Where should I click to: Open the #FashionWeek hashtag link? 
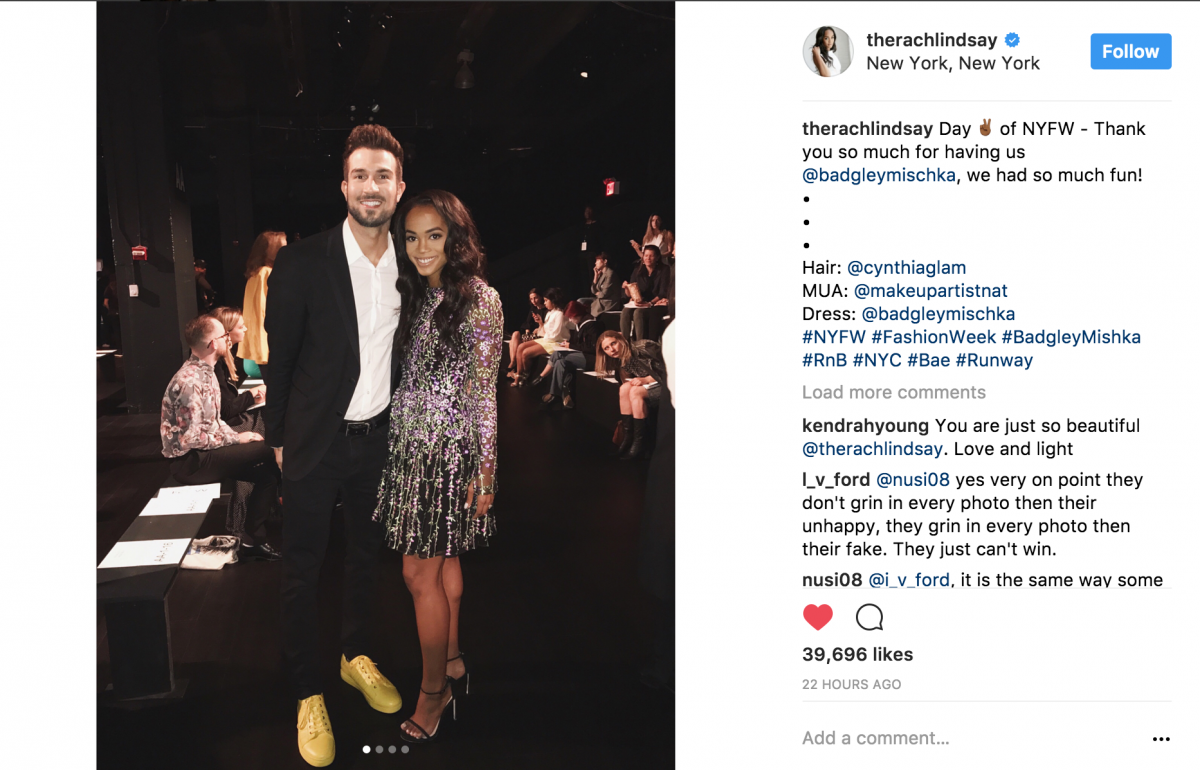[x=934, y=337]
